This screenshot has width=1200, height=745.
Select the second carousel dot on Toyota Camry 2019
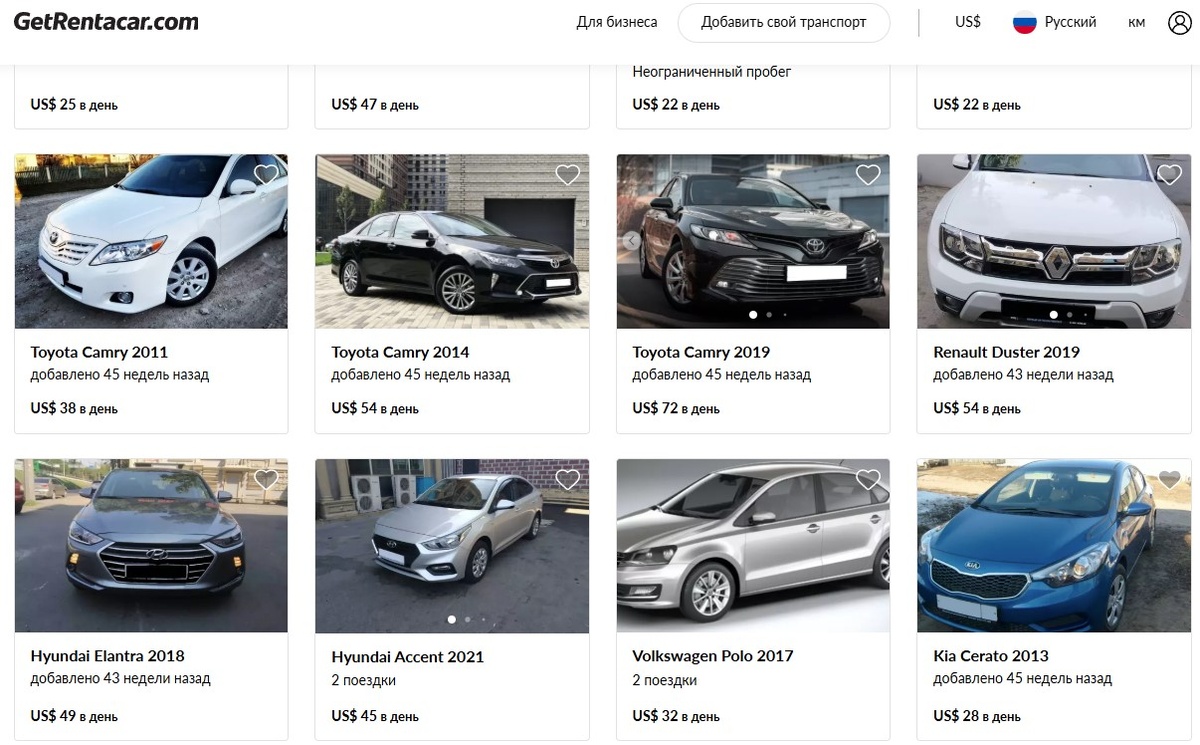(x=769, y=314)
